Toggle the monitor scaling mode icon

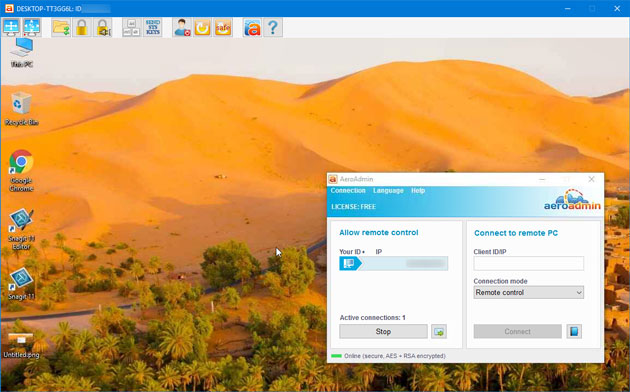(x=32, y=27)
